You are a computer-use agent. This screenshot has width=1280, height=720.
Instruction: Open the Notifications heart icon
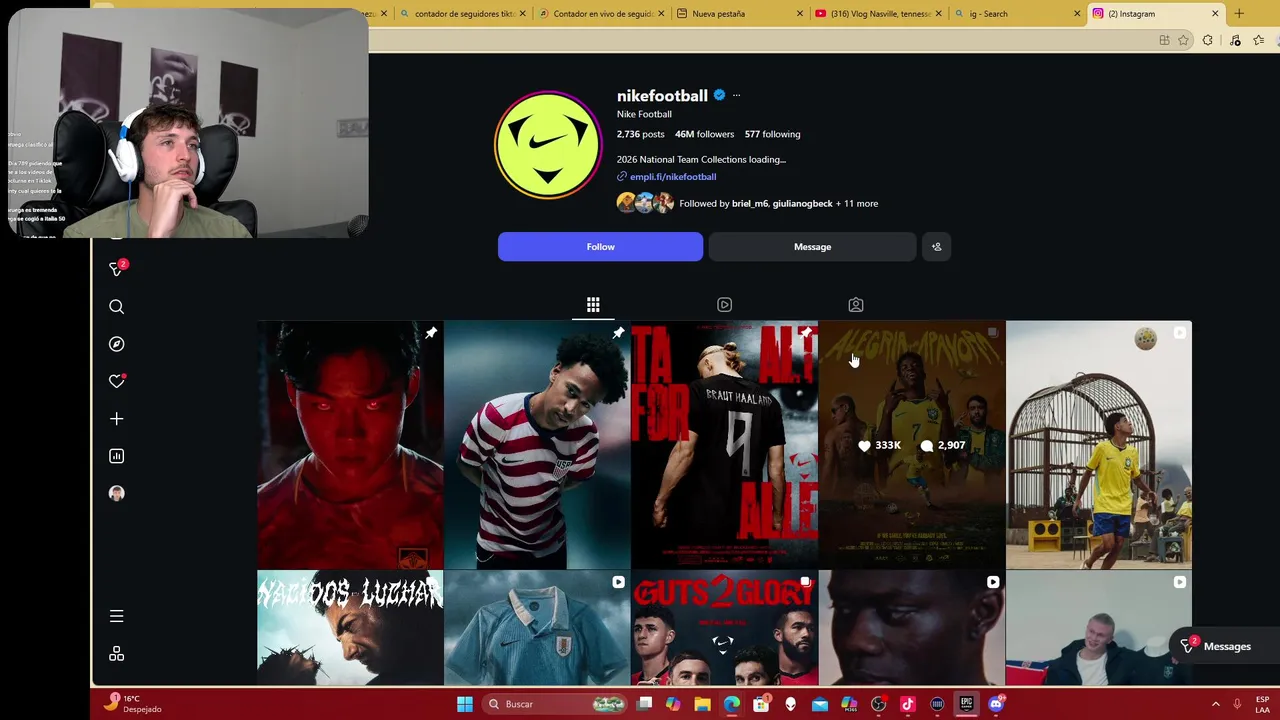coord(116,381)
